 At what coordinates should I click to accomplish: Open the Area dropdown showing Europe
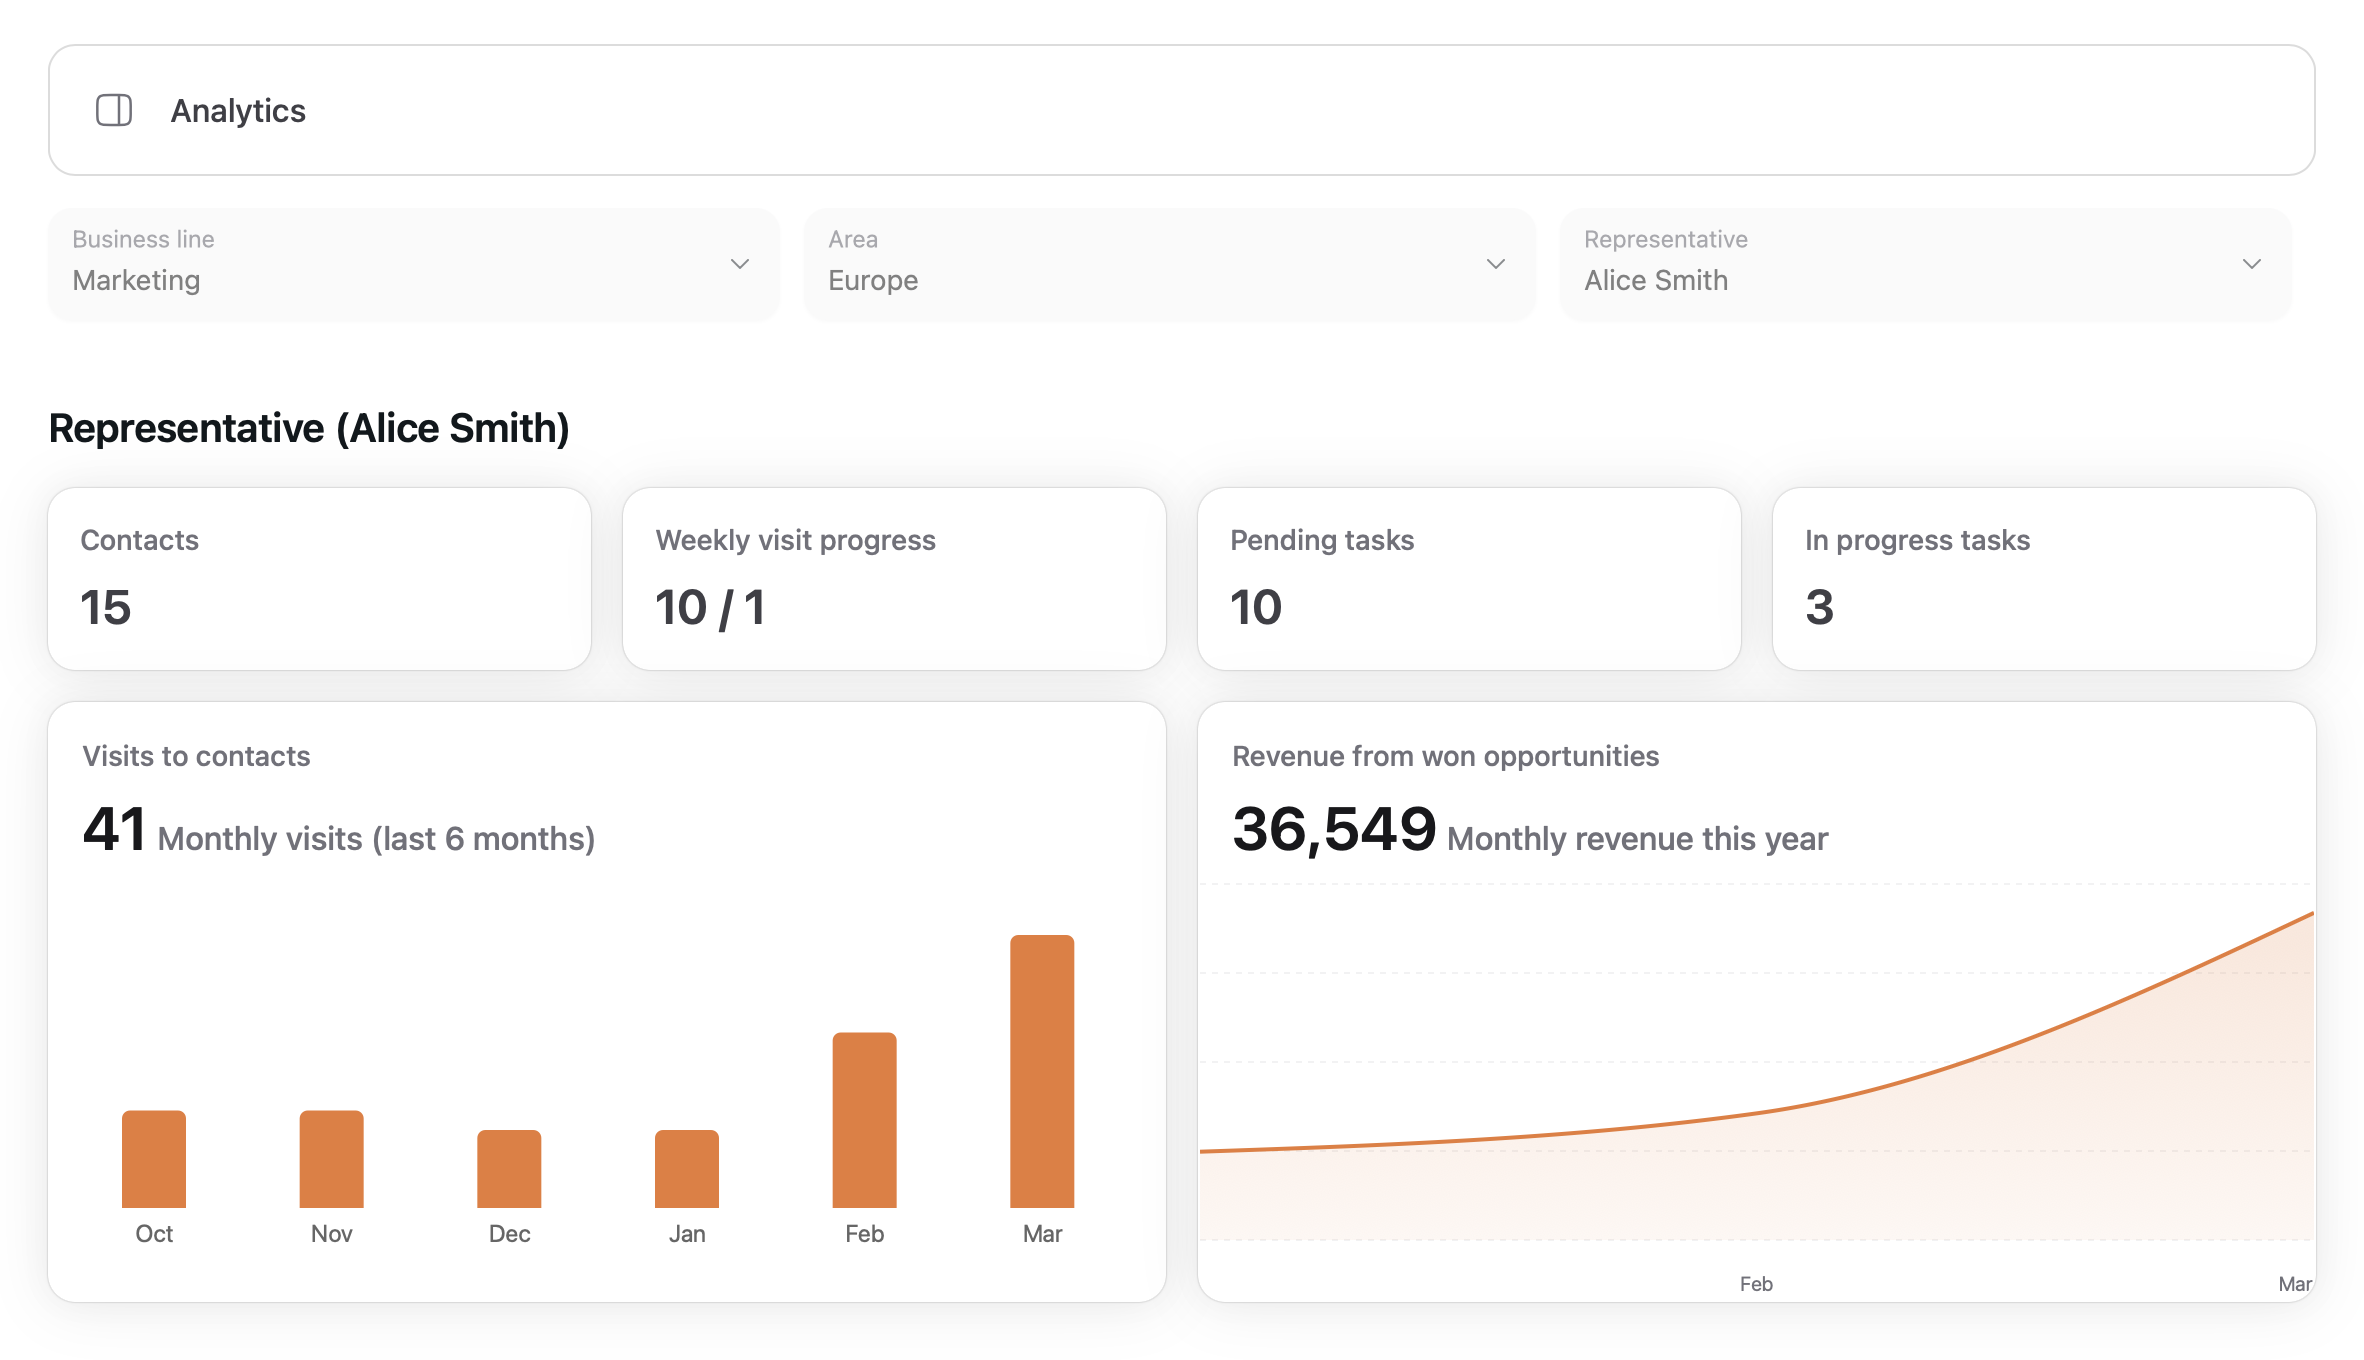(x=1168, y=263)
